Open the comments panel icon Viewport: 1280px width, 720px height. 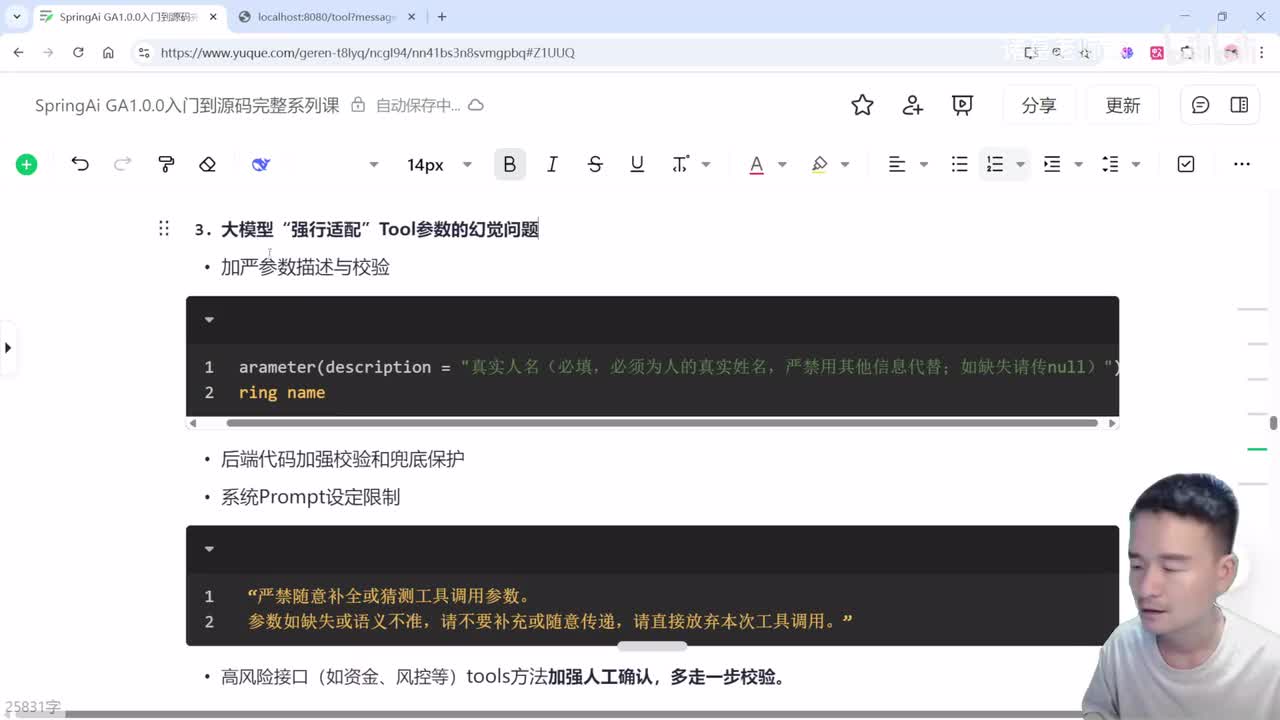pyautogui.click(x=1201, y=105)
